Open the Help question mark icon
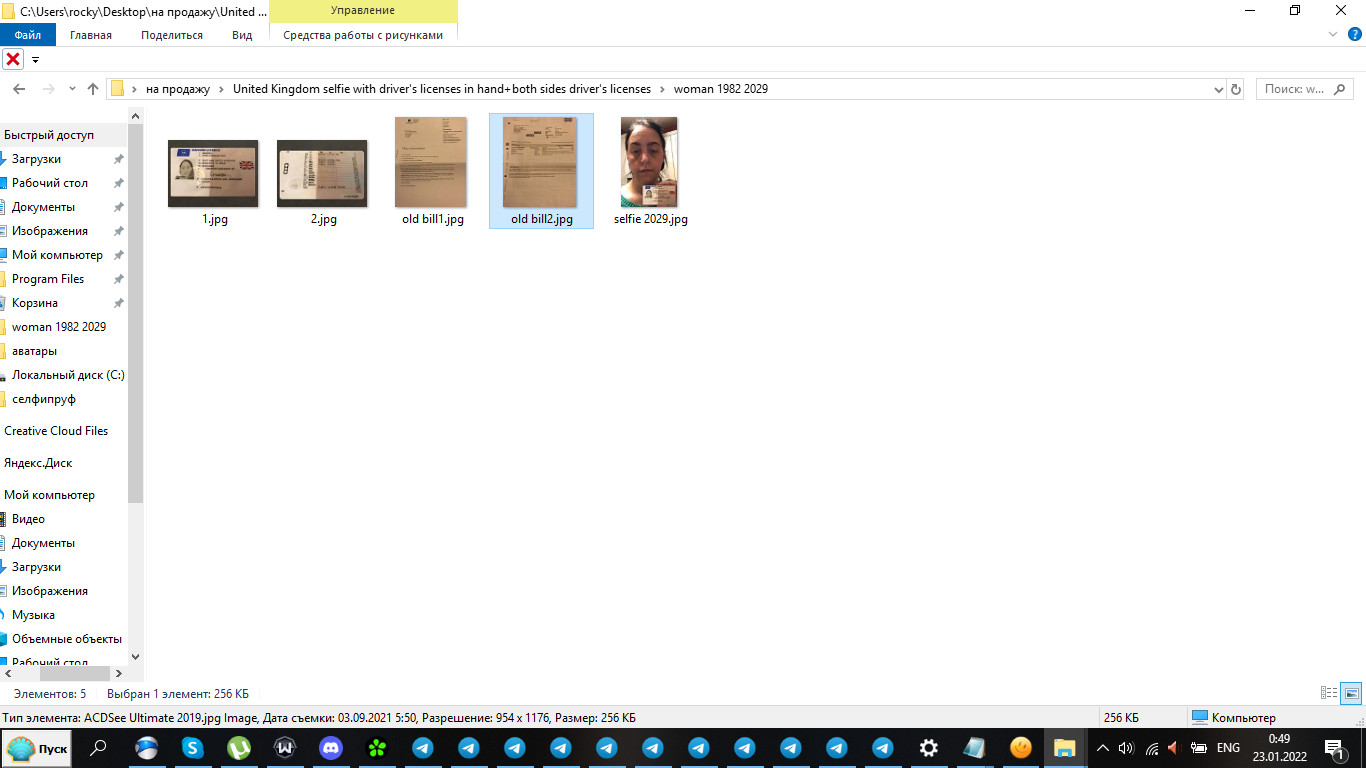 point(1355,35)
